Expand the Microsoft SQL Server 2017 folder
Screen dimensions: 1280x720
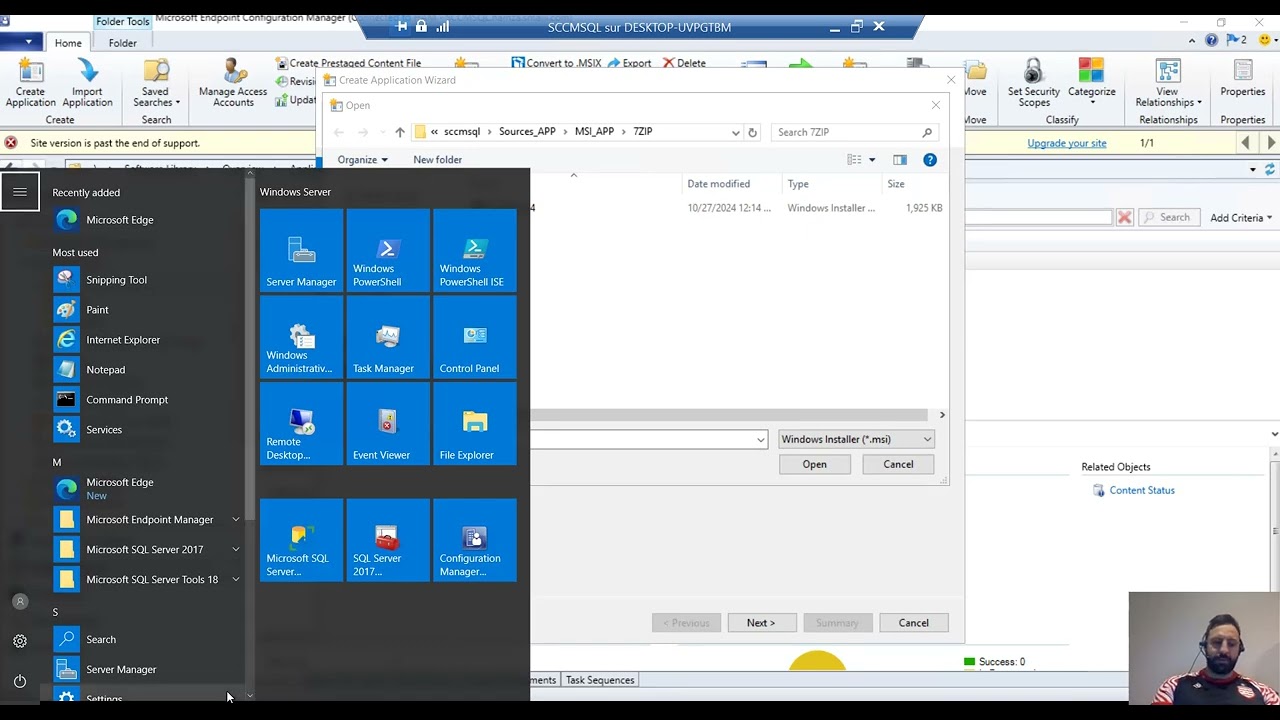pyautogui.click(x=236, y=550)
